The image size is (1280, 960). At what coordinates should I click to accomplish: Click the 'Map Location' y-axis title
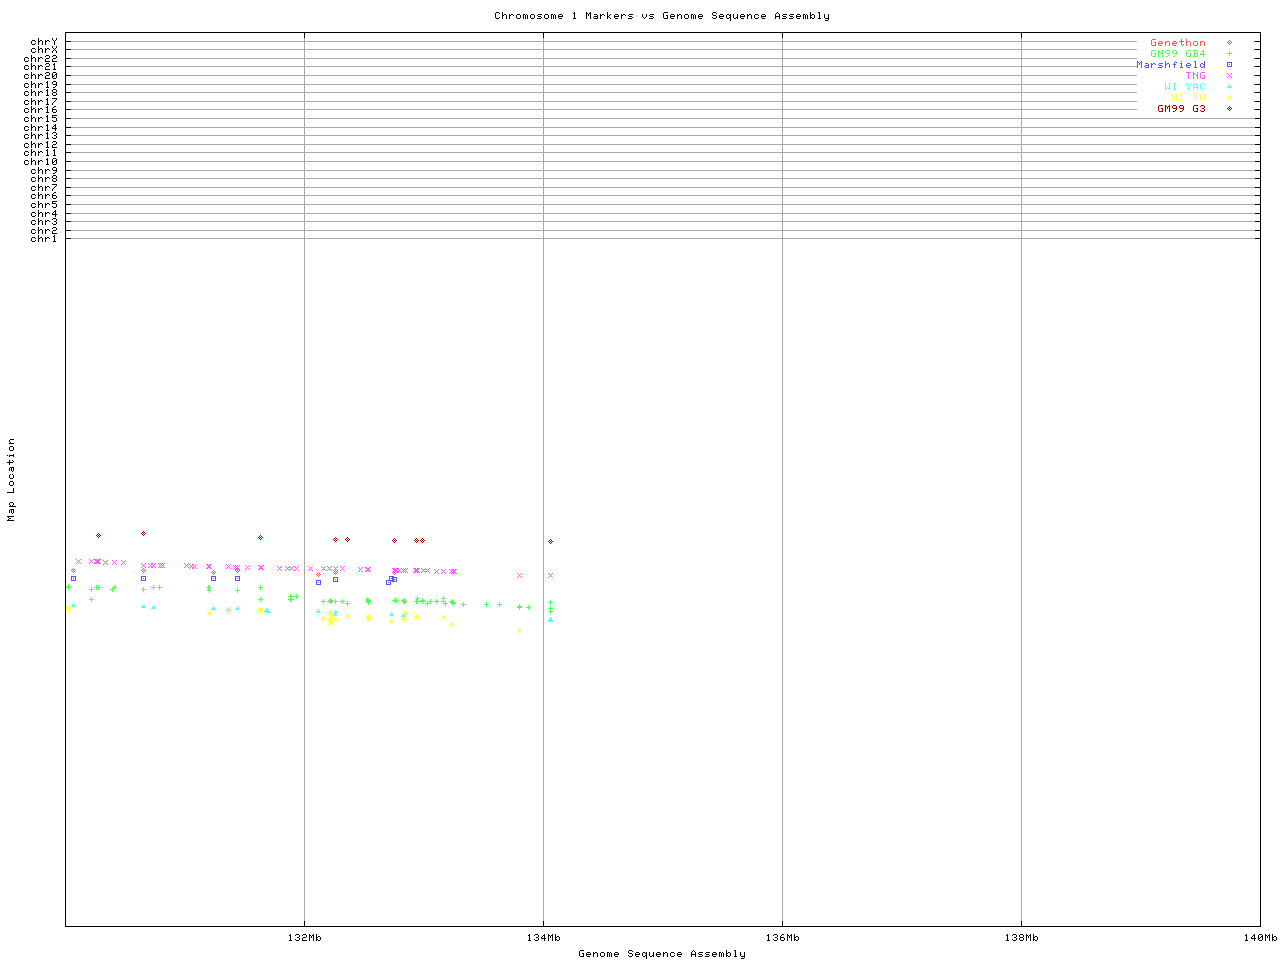12,479
